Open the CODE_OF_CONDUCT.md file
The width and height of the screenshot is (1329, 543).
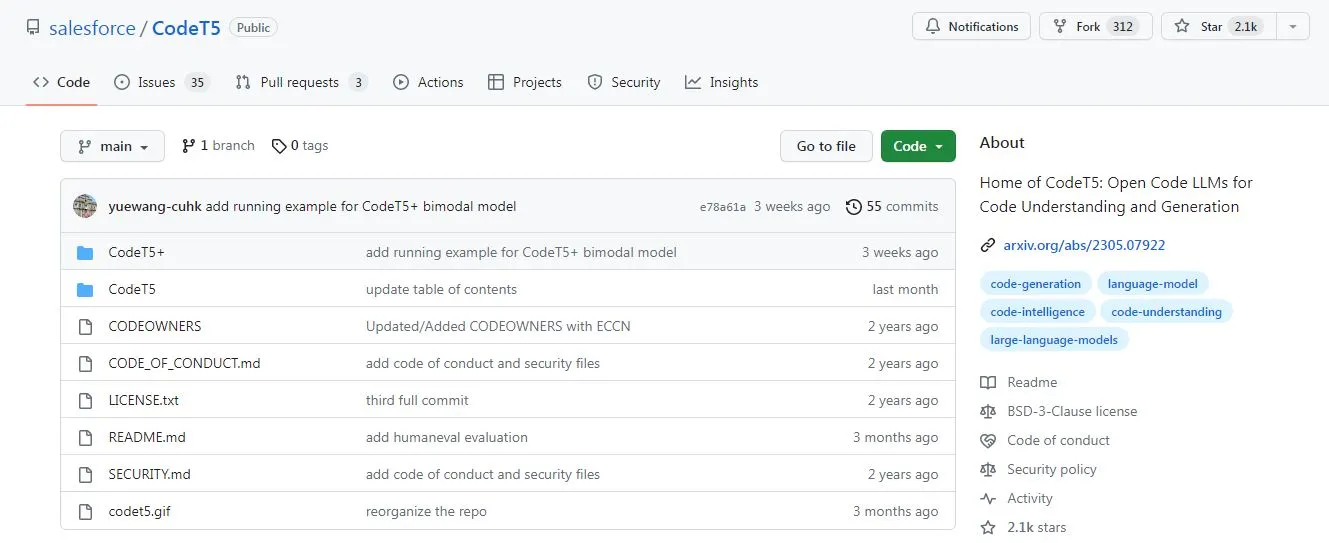point(184,364)
